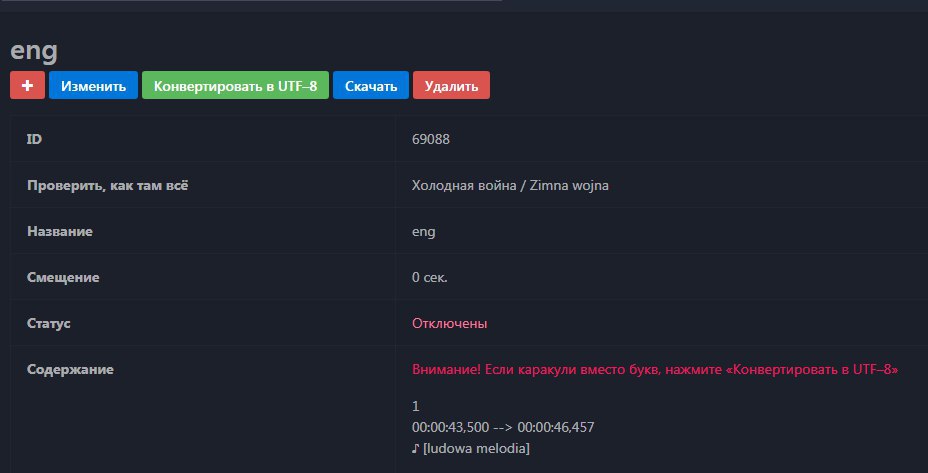
Task: Click the red Удалить button
Action: pyautogui.click(x=452, y=85)
